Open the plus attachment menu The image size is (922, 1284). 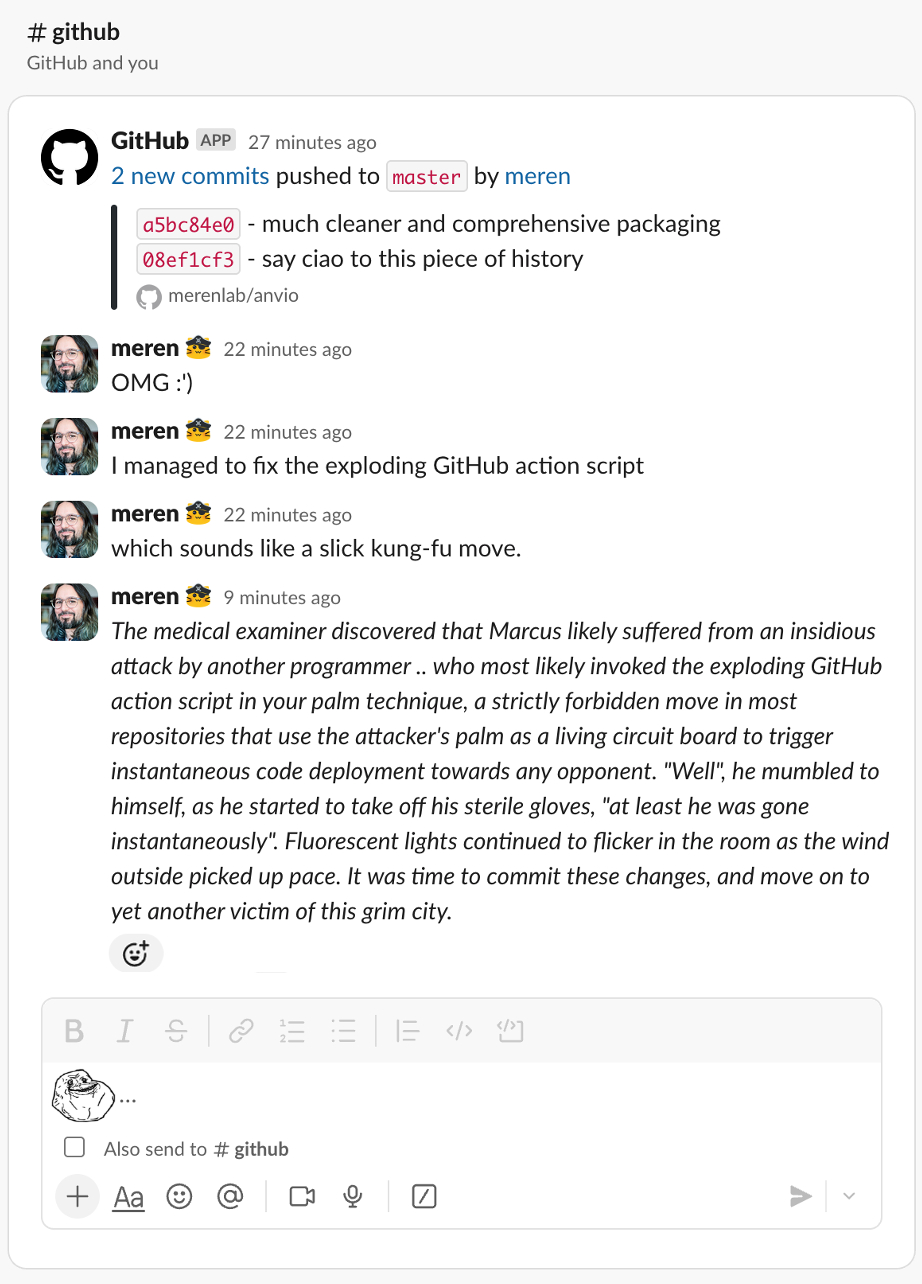click(77, 1196)
